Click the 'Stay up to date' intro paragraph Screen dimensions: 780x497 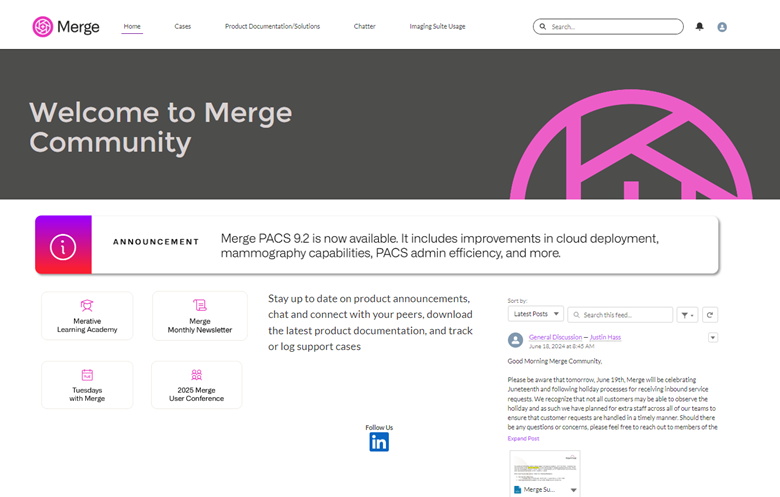(x=370, y=322)
